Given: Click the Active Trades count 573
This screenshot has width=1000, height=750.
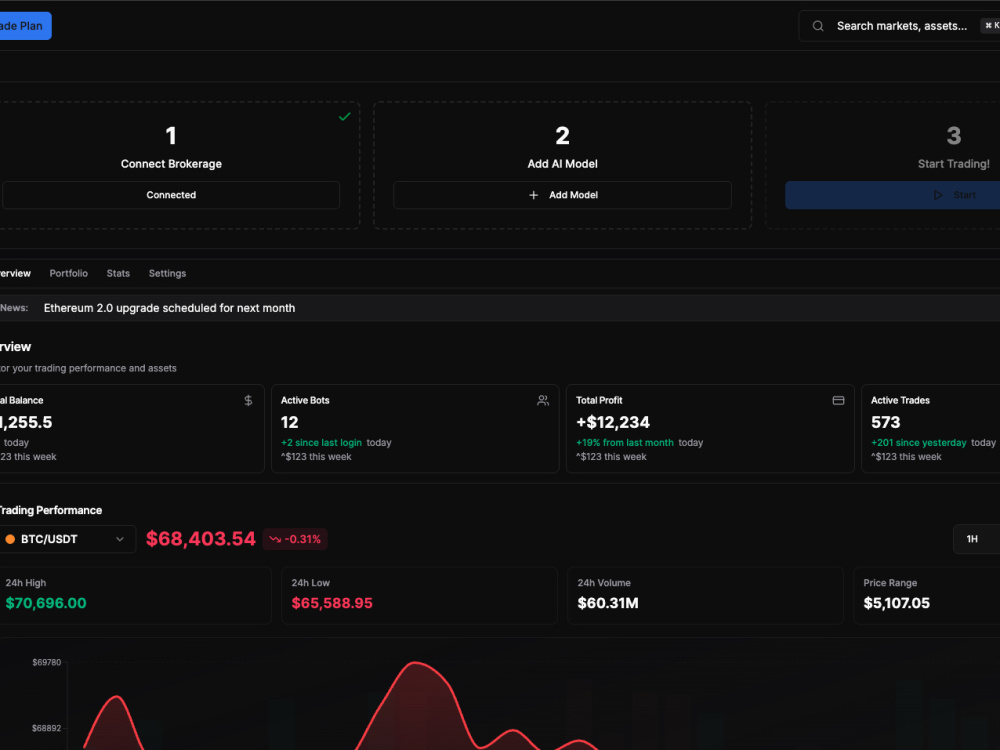Looking at the screenshot, I should pos(886,422).
